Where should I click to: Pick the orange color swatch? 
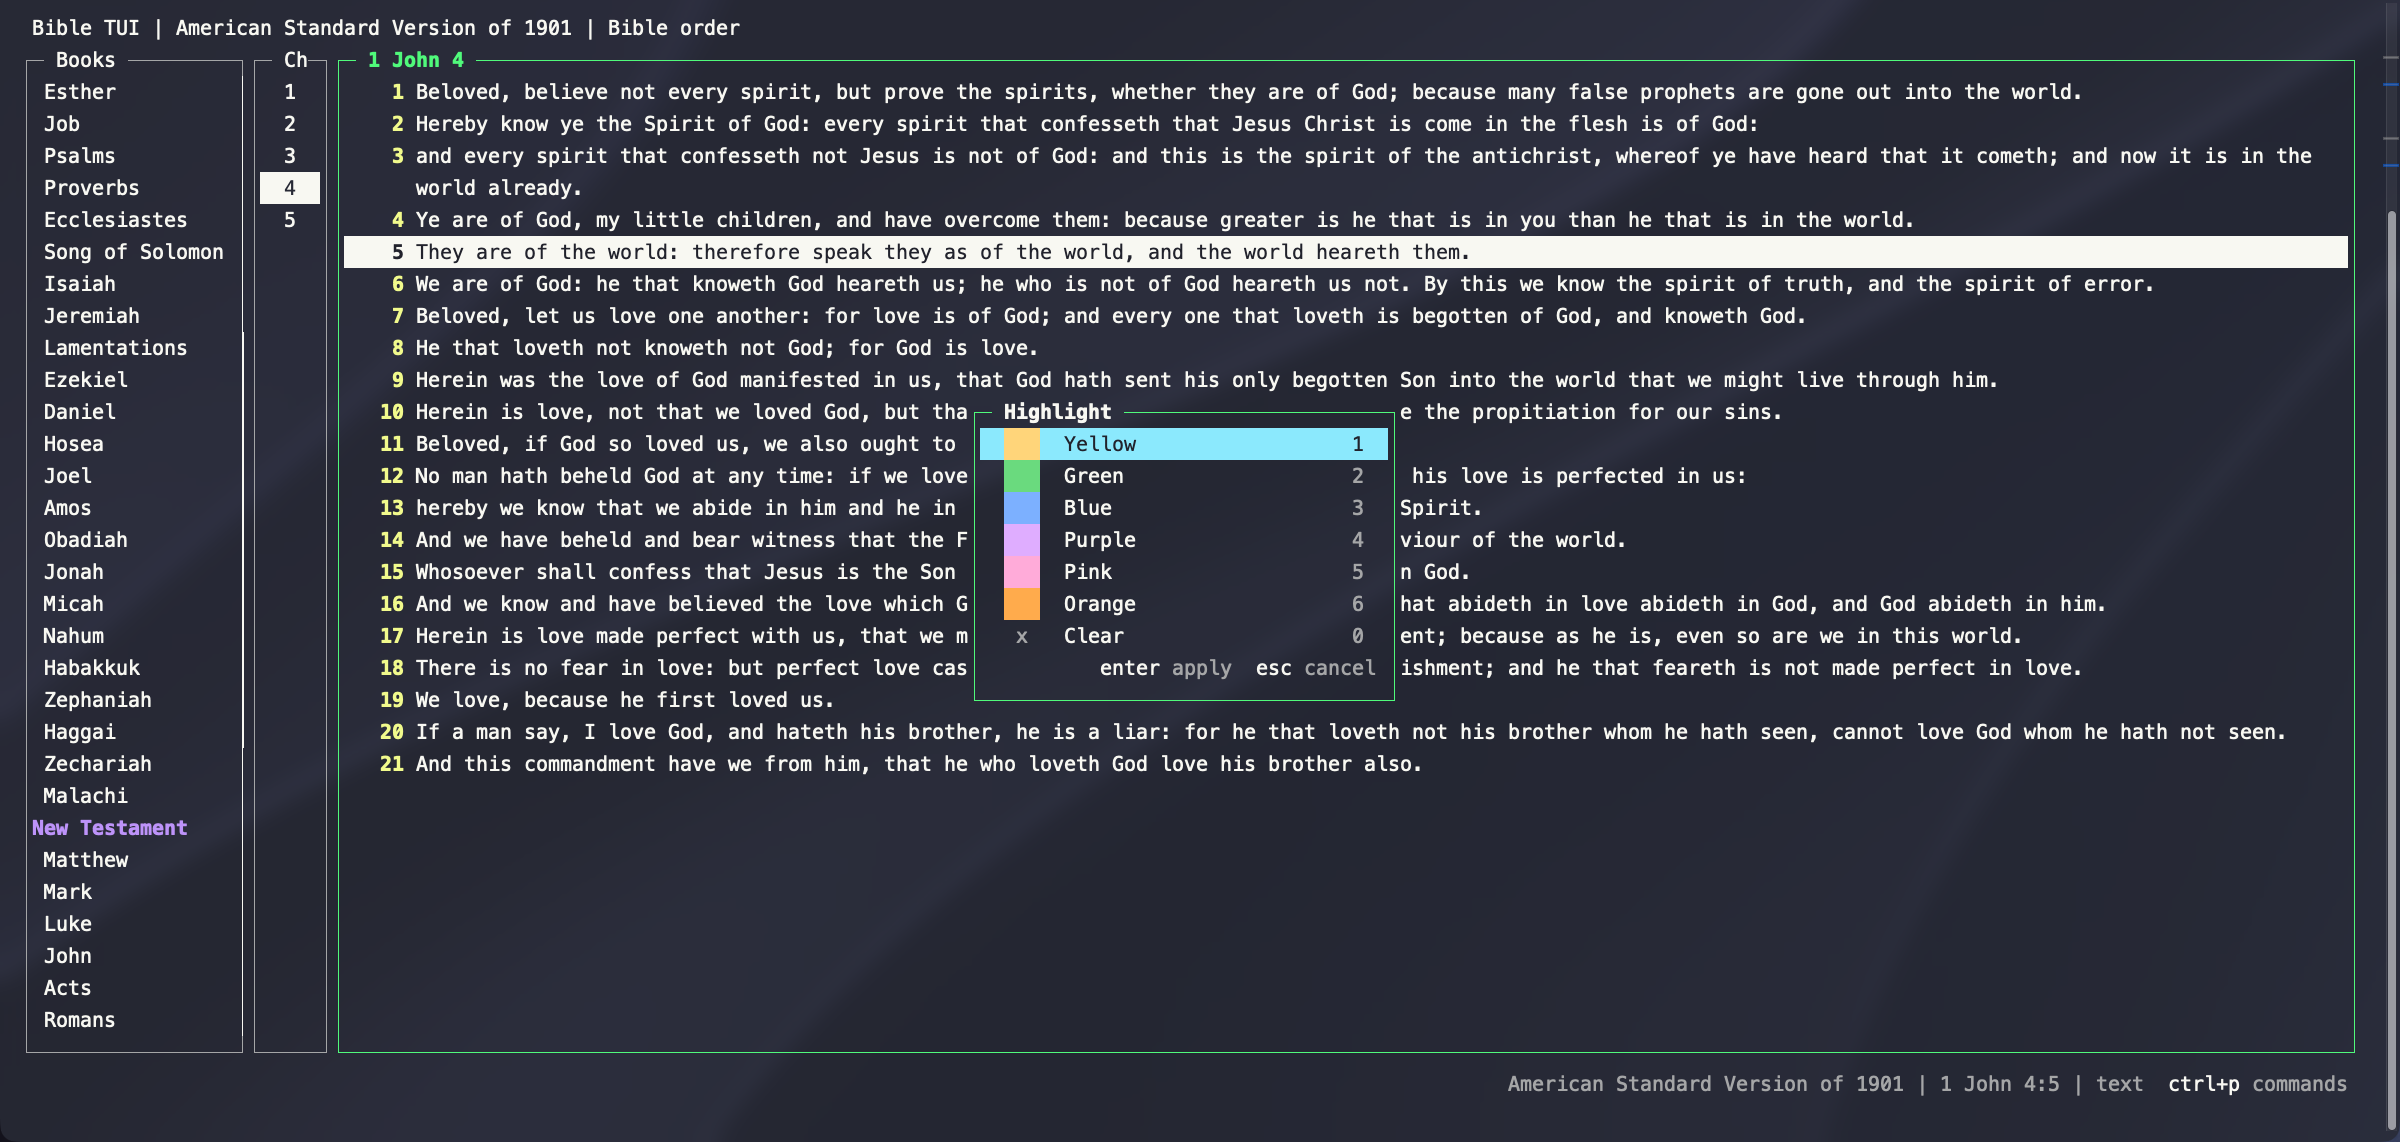tap(1021, 604)
